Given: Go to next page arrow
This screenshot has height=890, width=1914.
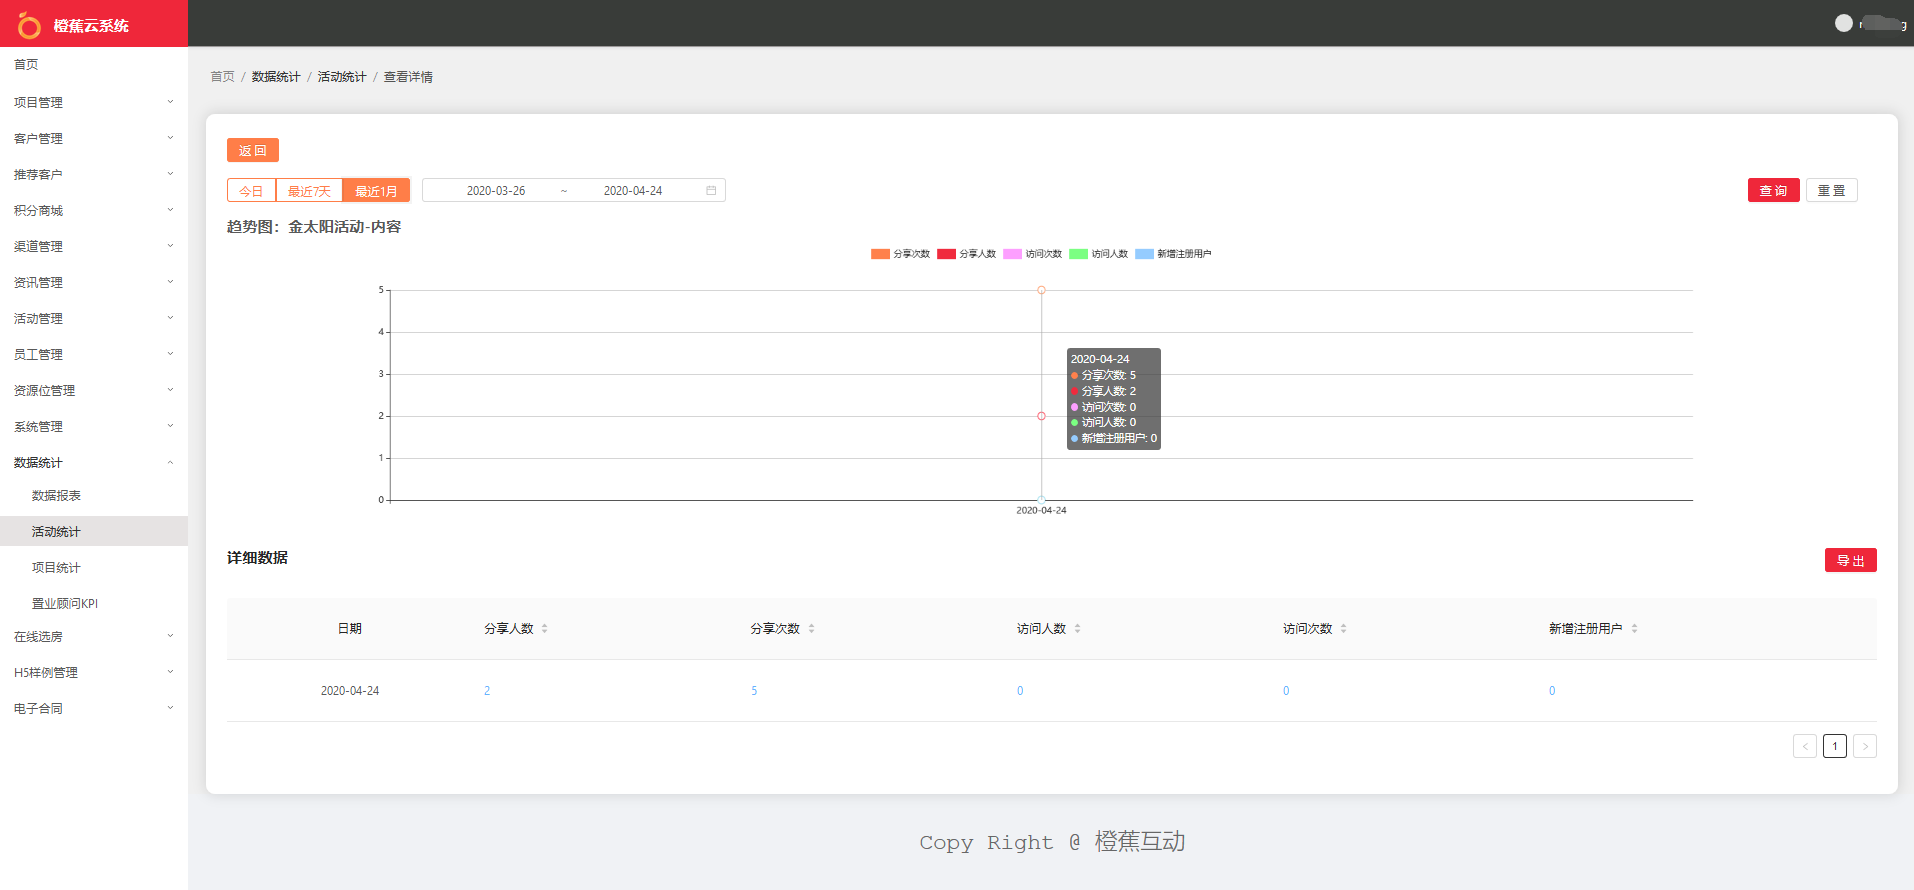Looking at the screenshot, I should click(1865, 746).
